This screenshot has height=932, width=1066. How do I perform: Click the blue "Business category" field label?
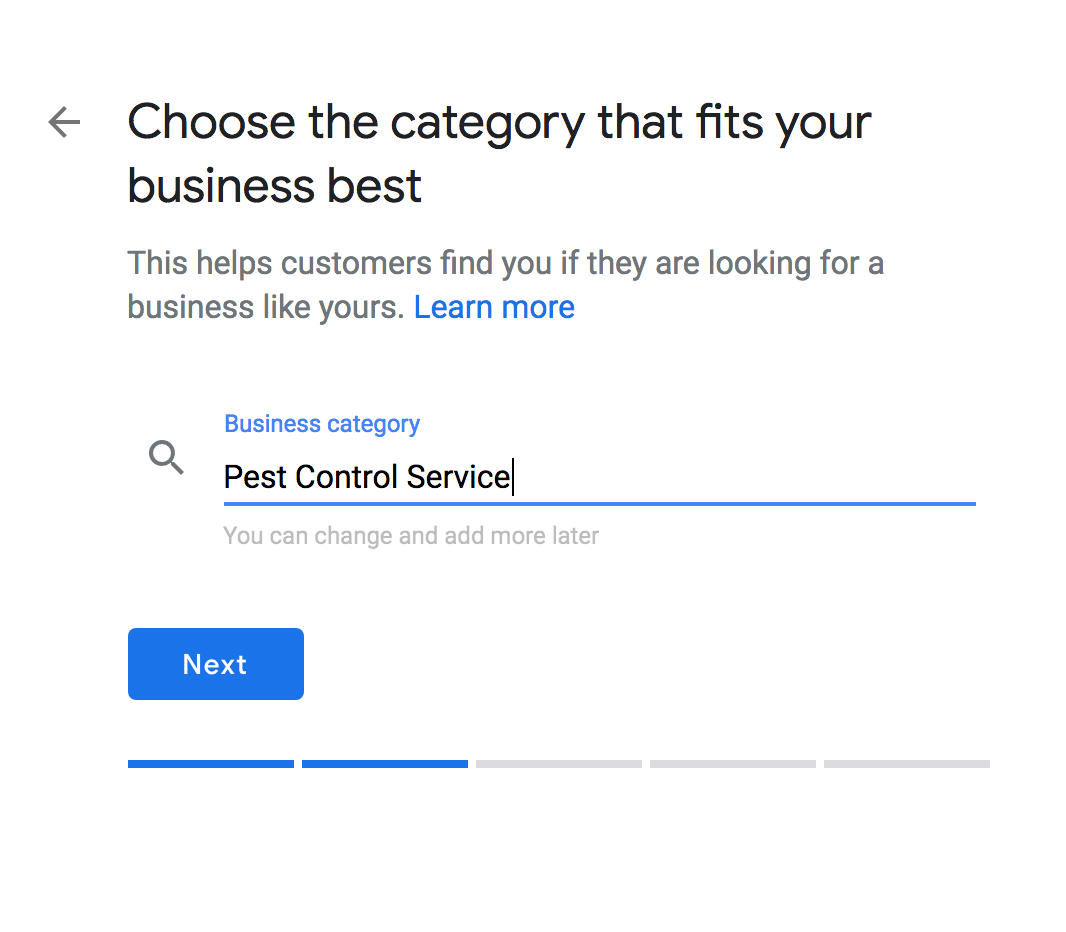(322, 424)
